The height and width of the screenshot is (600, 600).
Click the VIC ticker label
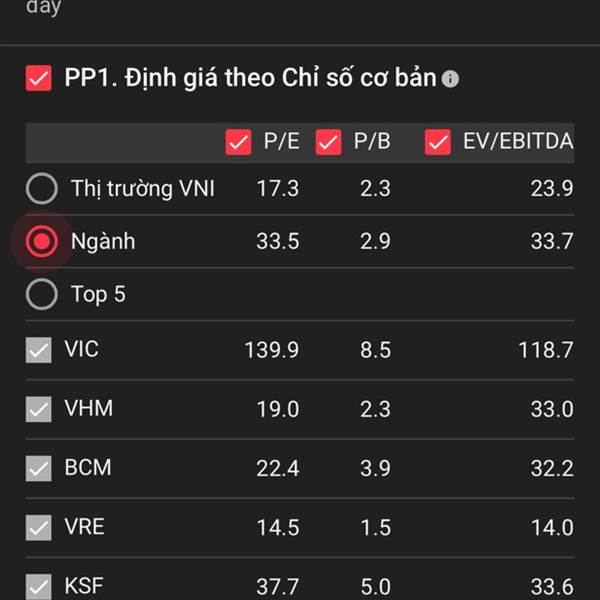82,349
